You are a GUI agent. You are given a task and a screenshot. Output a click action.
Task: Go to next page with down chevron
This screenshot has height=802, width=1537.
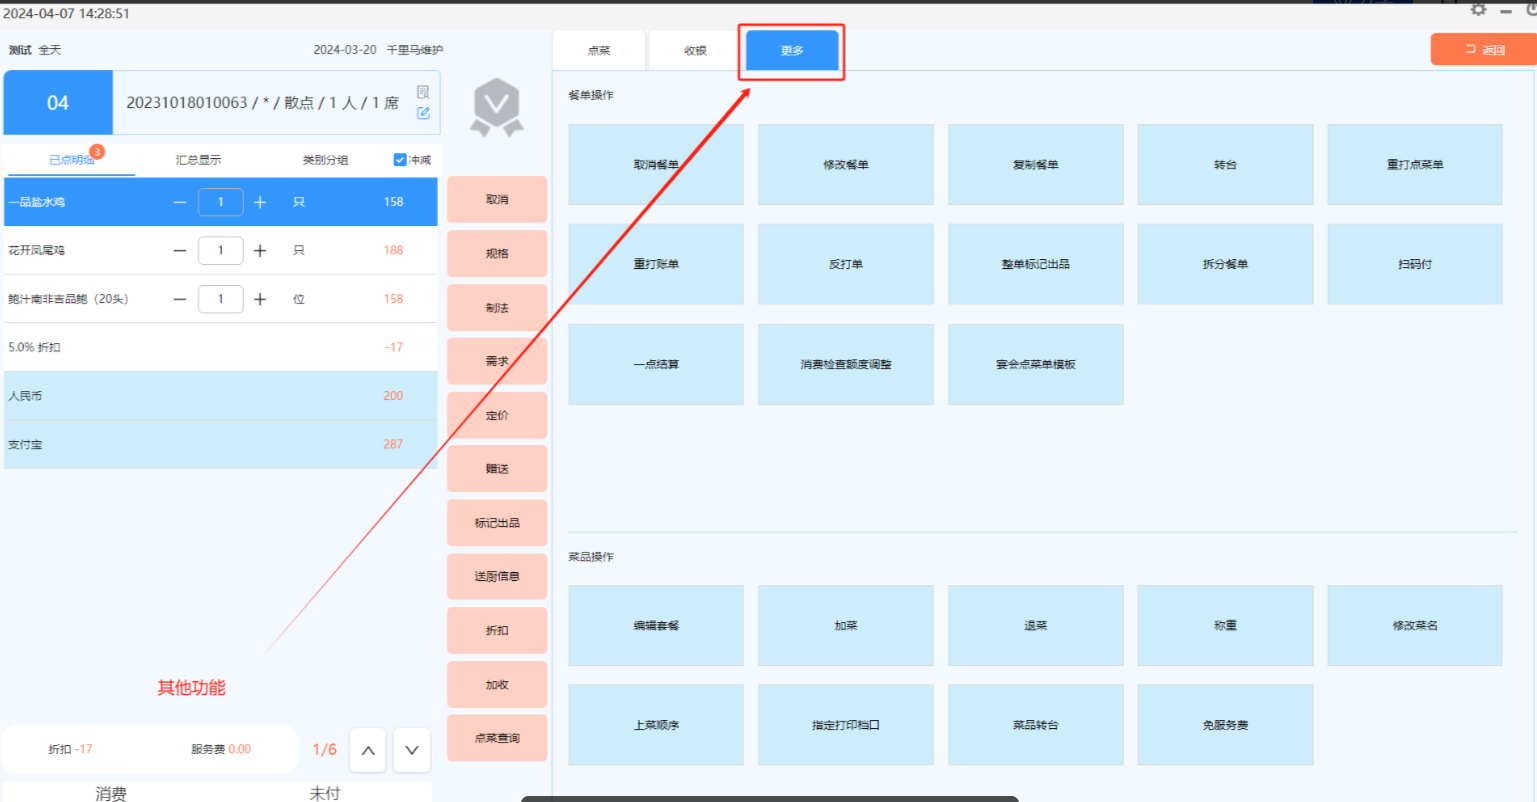click(412, 751)
